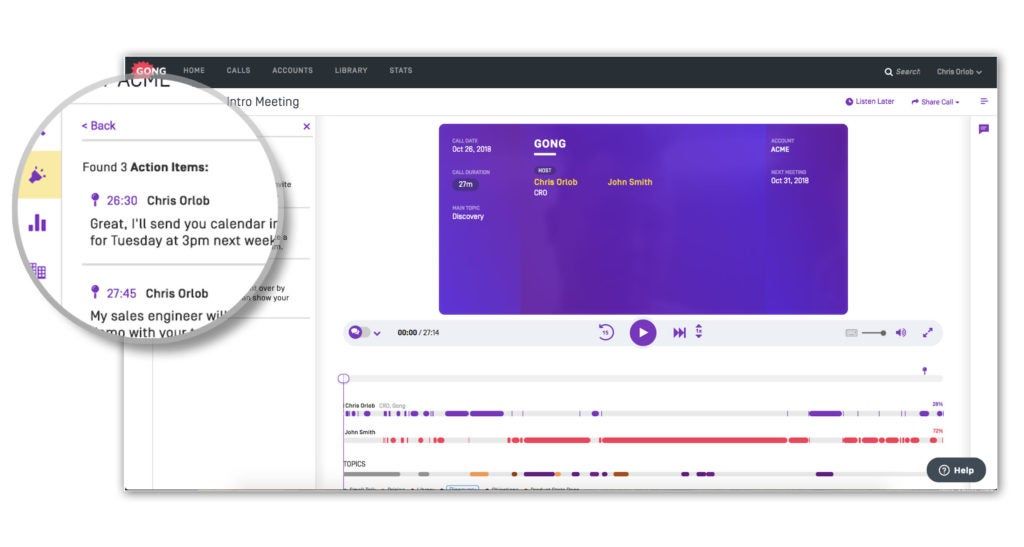The width and height of the screenshot is (1024, 547).
Task: Expand the chevron beside comments toggle
Action: (377, 334)
